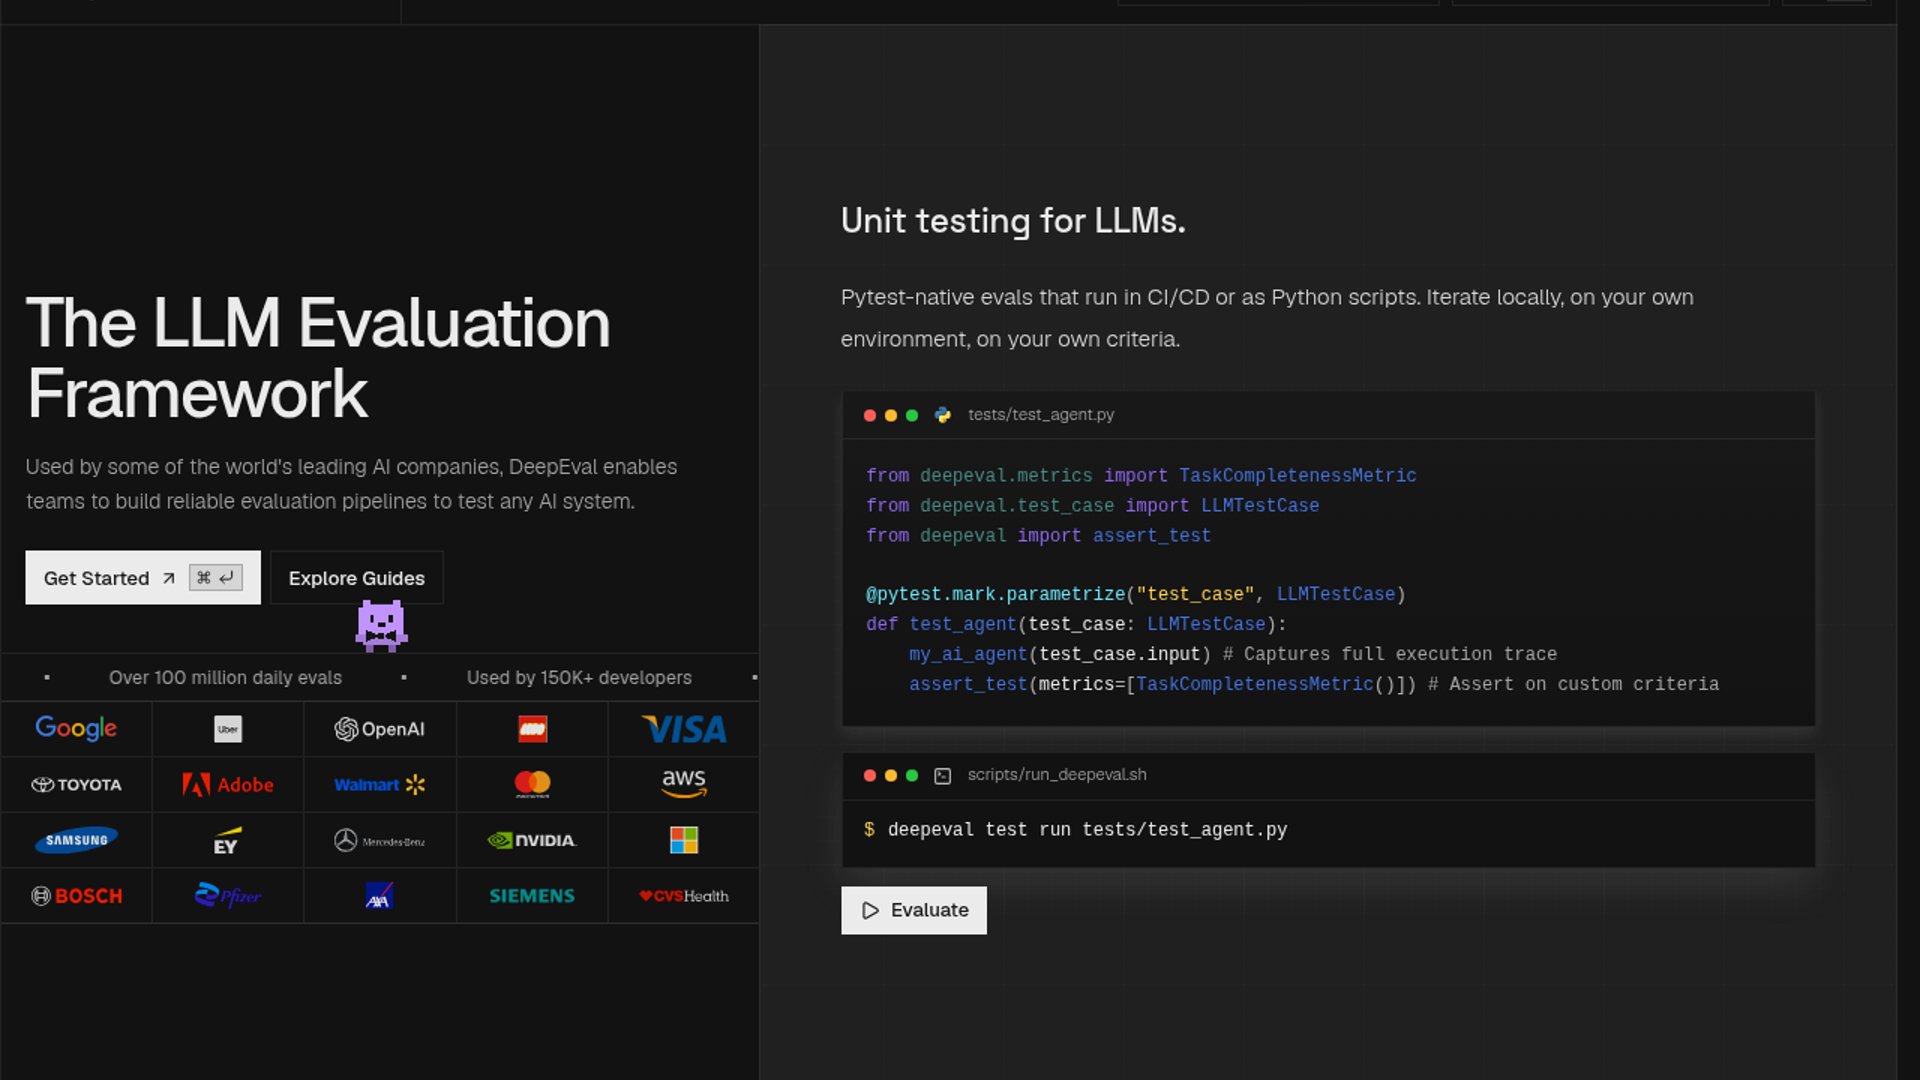
Task: Click the OpenAI logo
Action: point(380,729)
